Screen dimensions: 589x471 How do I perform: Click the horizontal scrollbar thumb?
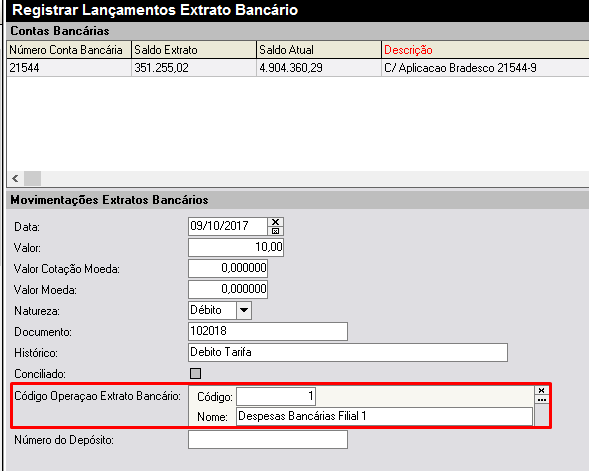(x=33, y=178)
